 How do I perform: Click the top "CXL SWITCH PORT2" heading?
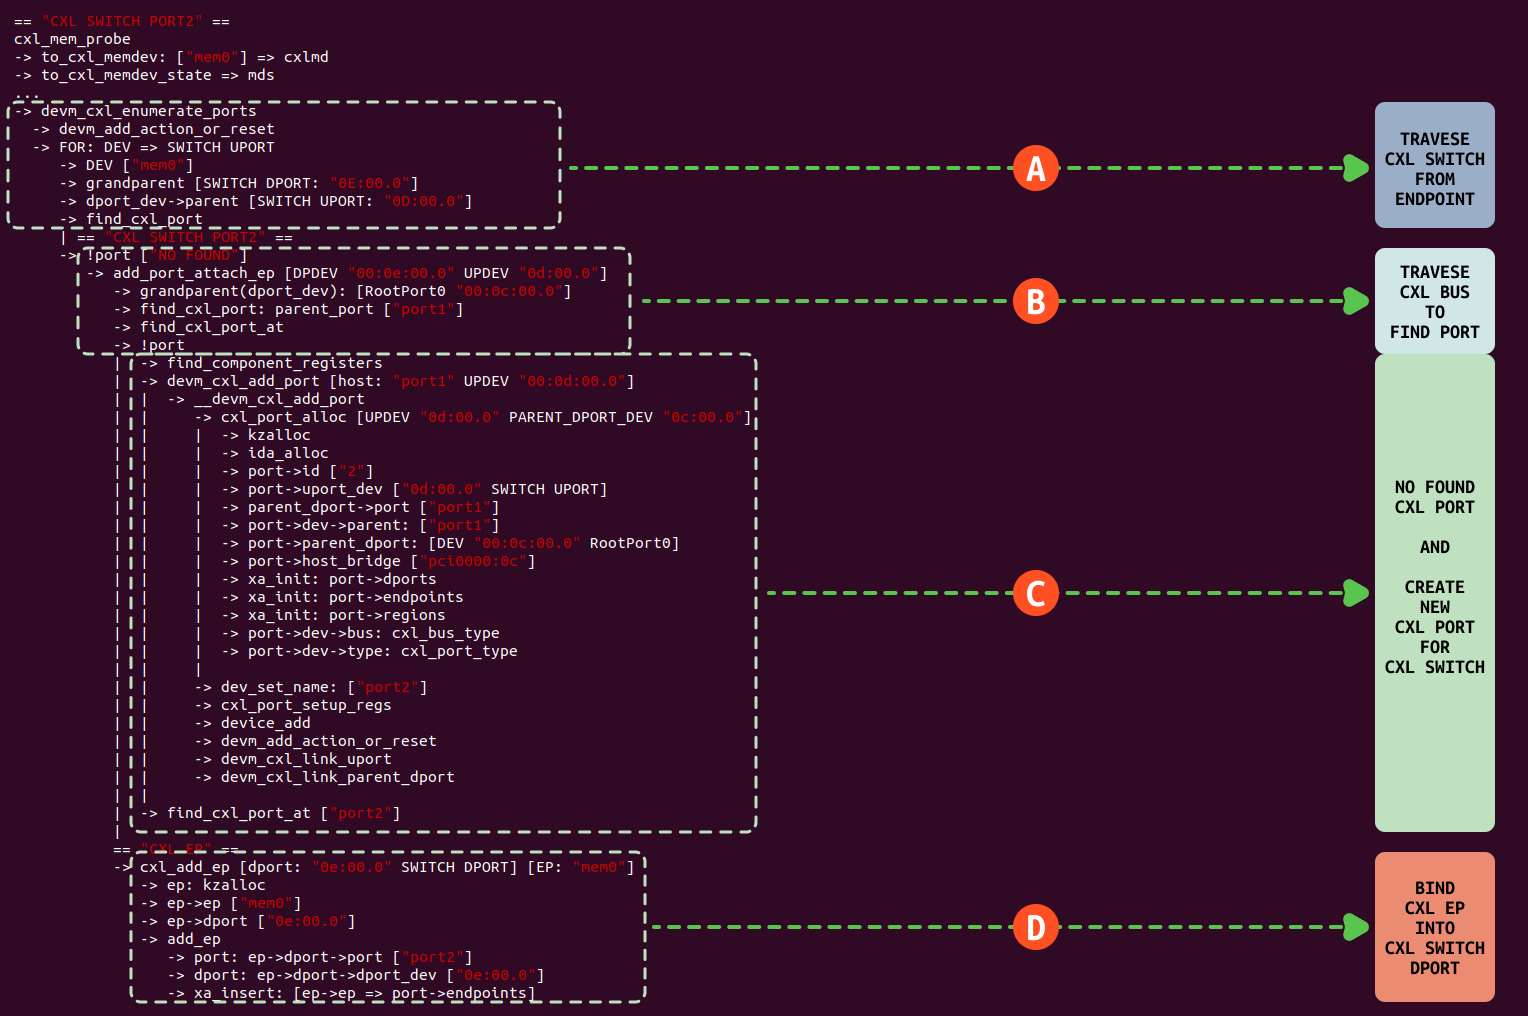pyautogui.click(x=121, y=21)
